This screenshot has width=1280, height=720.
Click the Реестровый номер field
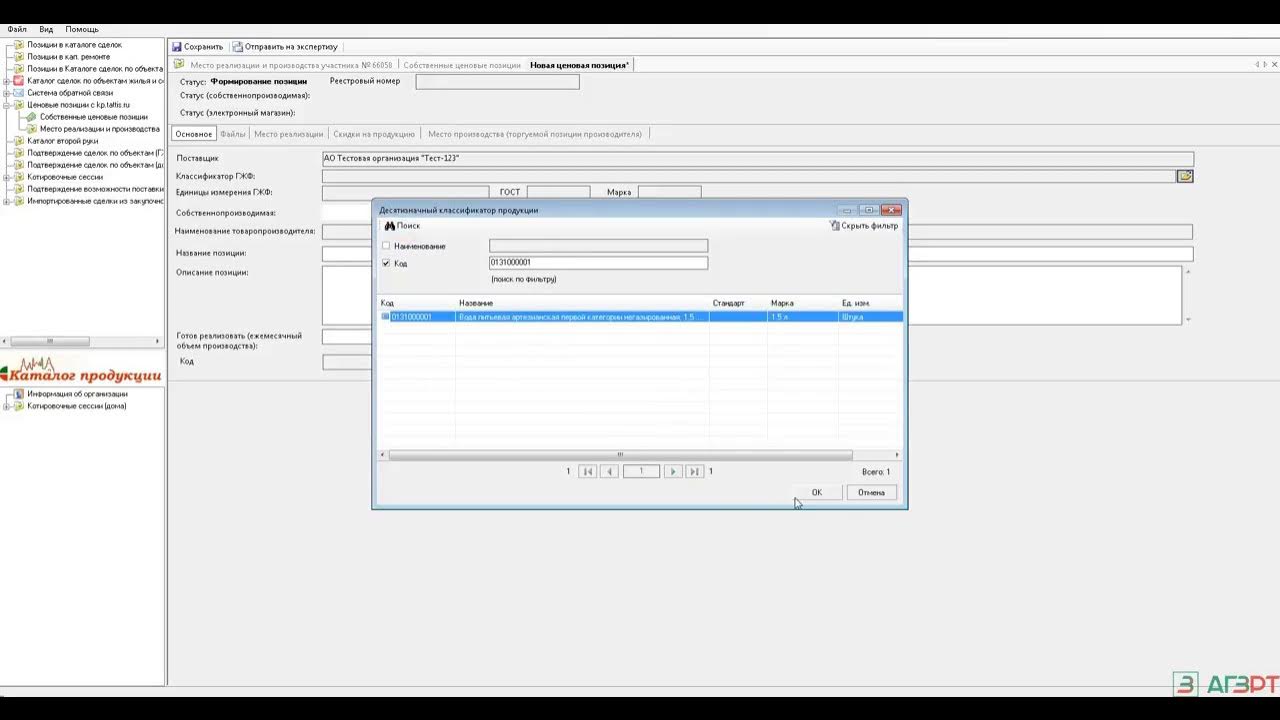coord(497,82)
